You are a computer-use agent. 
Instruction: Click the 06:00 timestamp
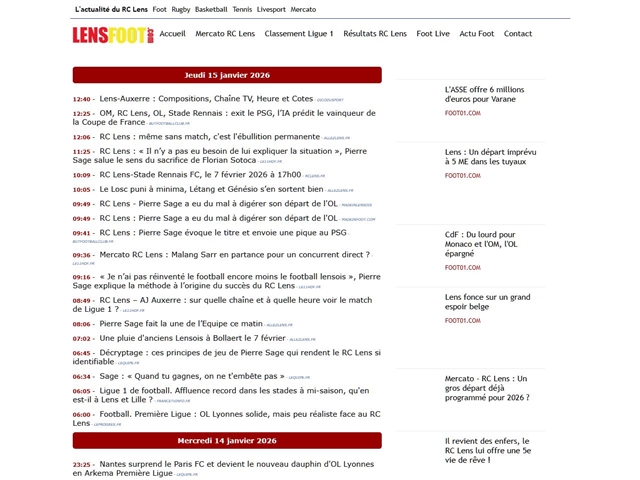pos(82,415)
